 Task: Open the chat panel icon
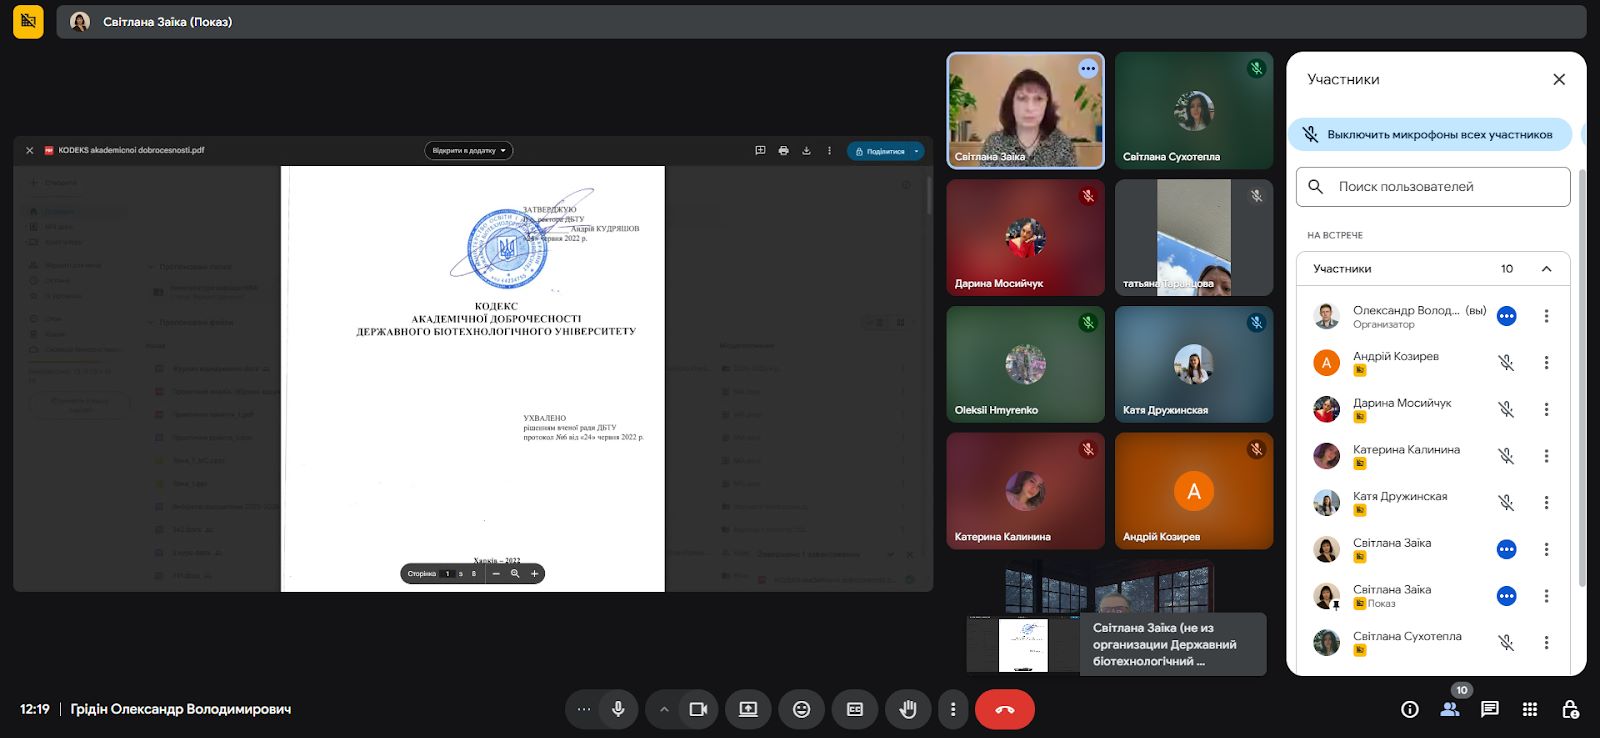(x=1490, y=709)
